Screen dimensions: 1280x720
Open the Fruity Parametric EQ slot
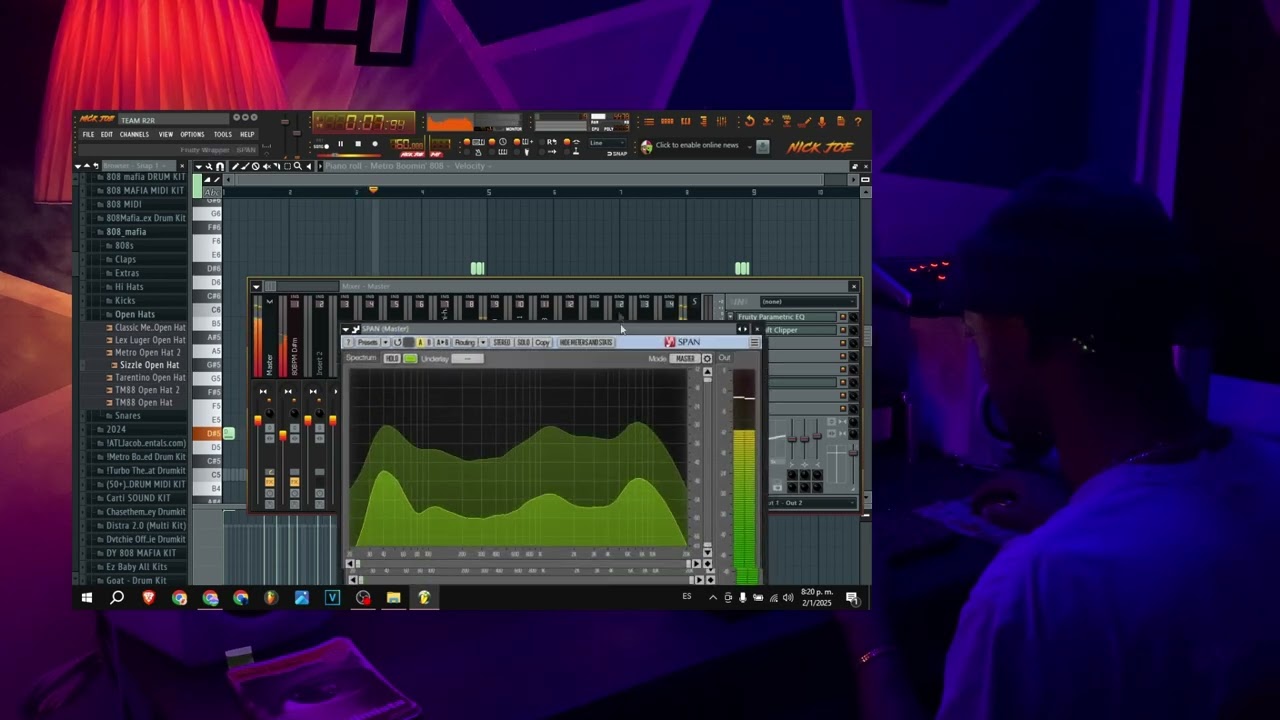click(x=786, y=317)
